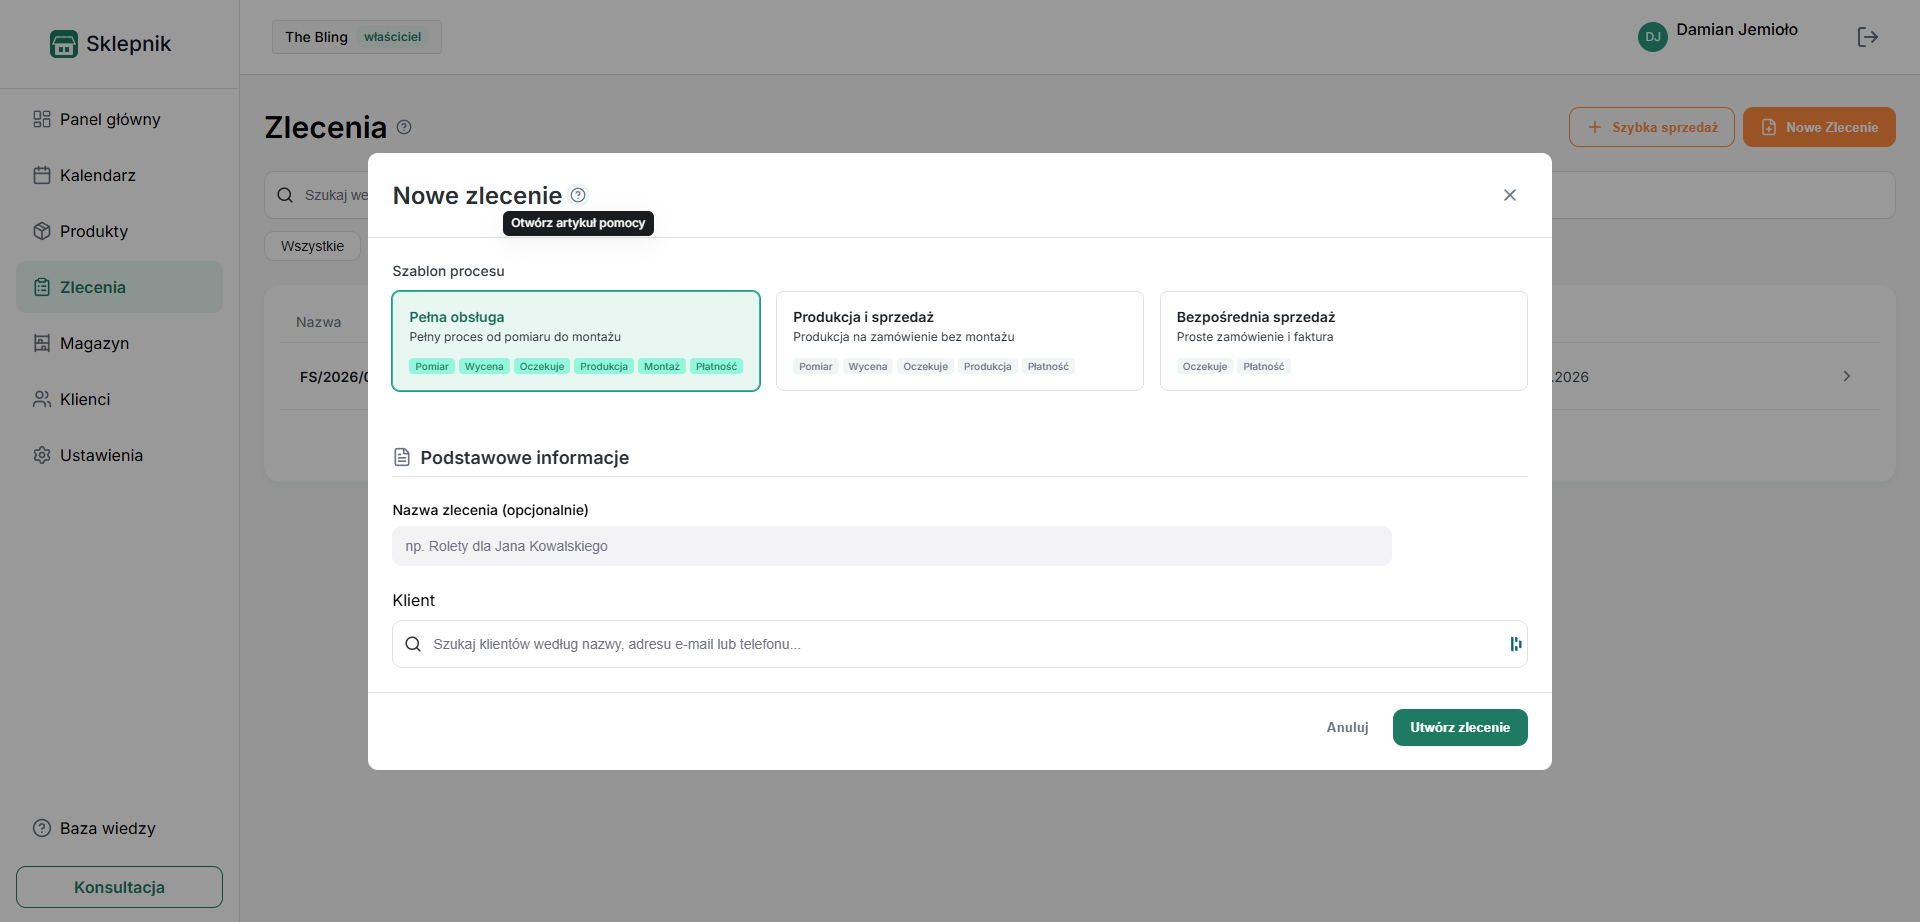Open help article icon beside Nowe zlecenie

point(578,195)
